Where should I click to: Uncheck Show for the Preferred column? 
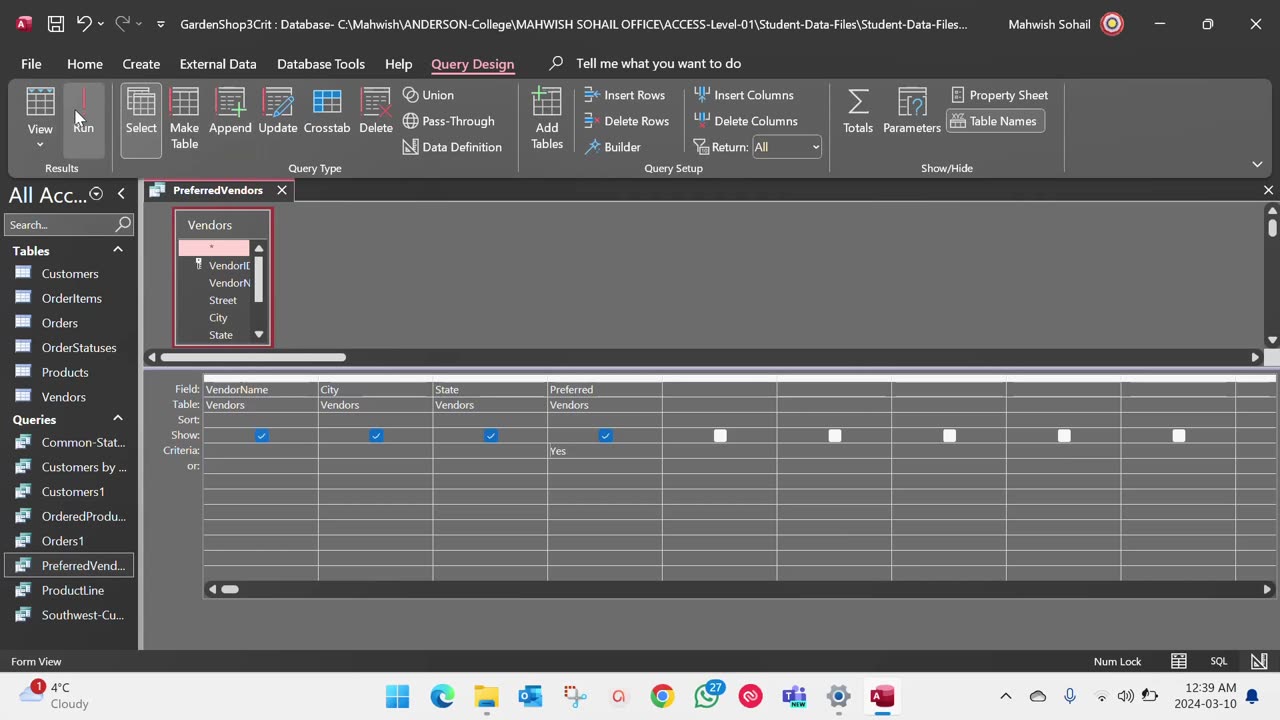pos(605,435)
